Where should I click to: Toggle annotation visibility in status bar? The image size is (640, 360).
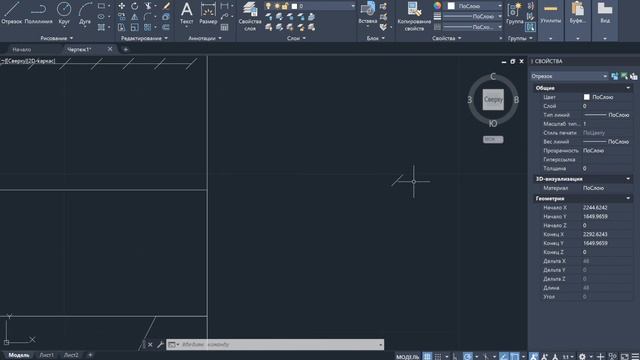534,356
